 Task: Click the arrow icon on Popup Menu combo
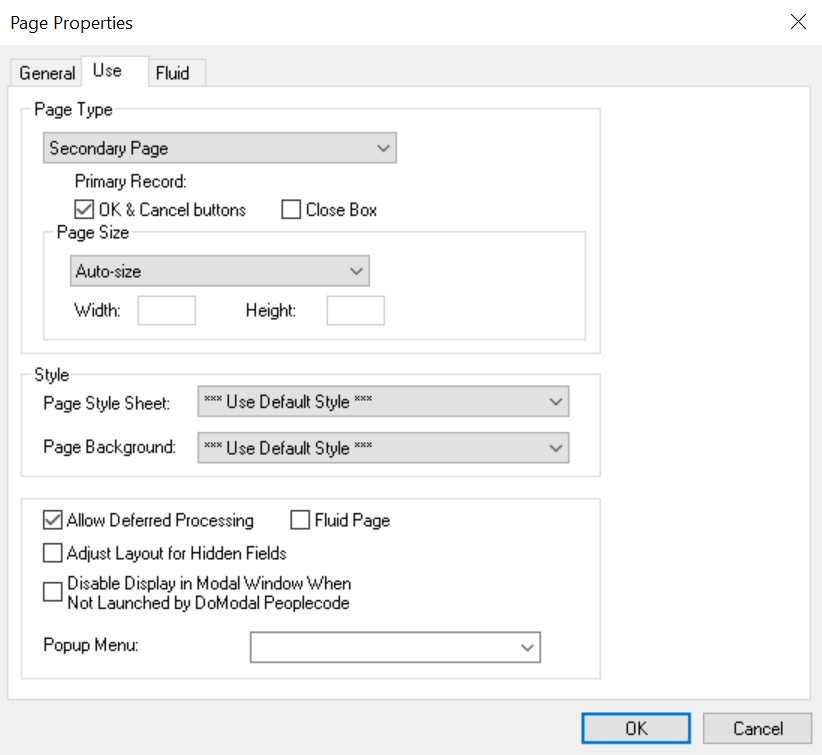(x=527, y=647)
